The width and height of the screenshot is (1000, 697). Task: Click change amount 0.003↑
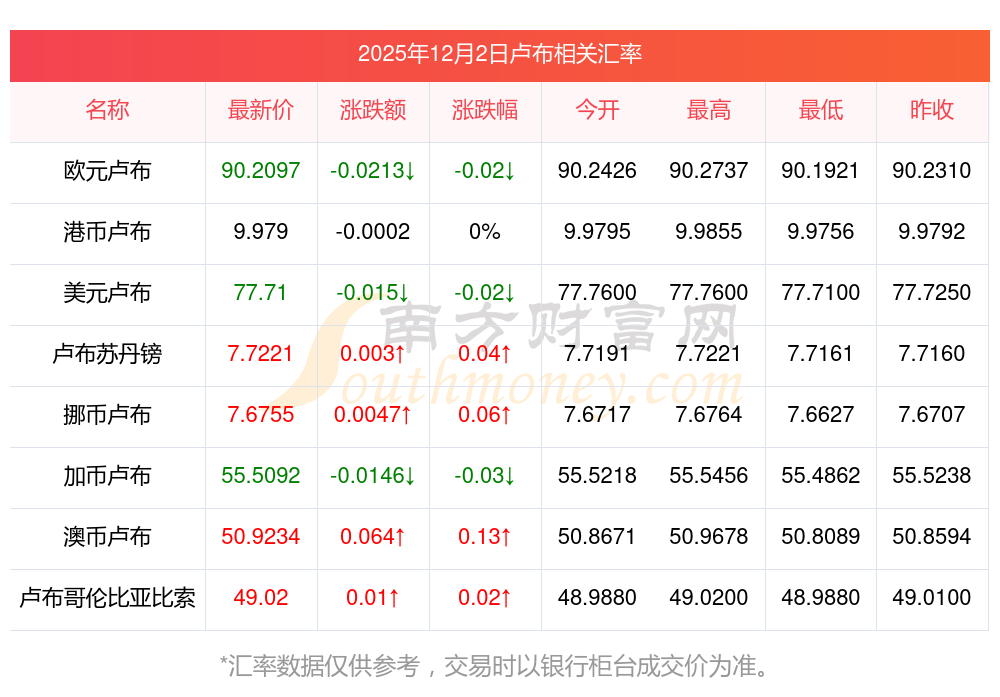(373, 354)
